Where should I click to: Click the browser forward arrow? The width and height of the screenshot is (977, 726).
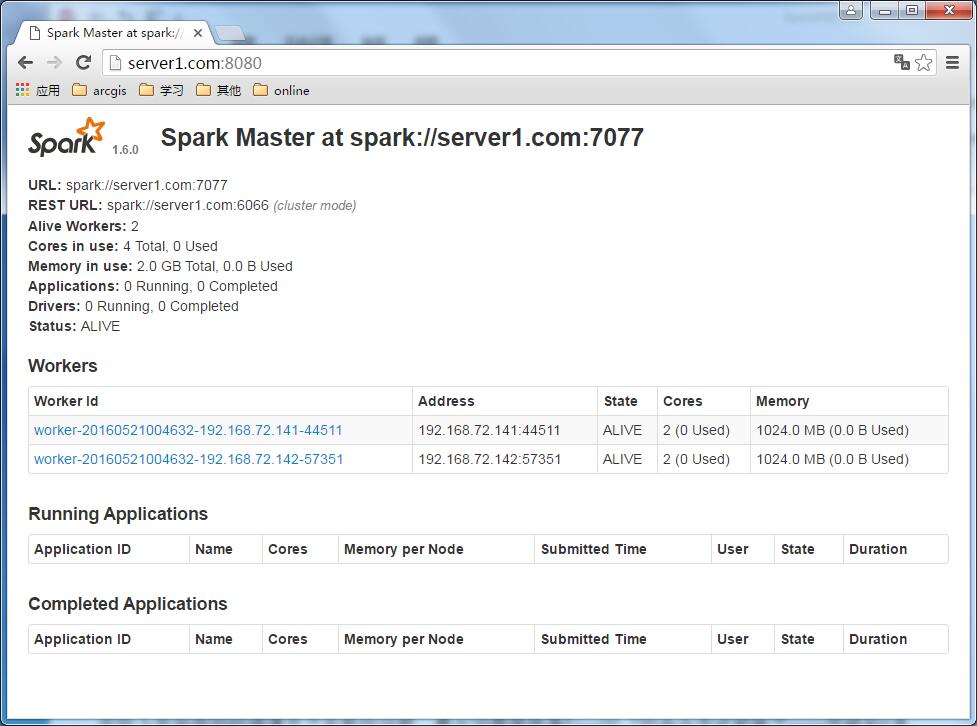point(54,62)
